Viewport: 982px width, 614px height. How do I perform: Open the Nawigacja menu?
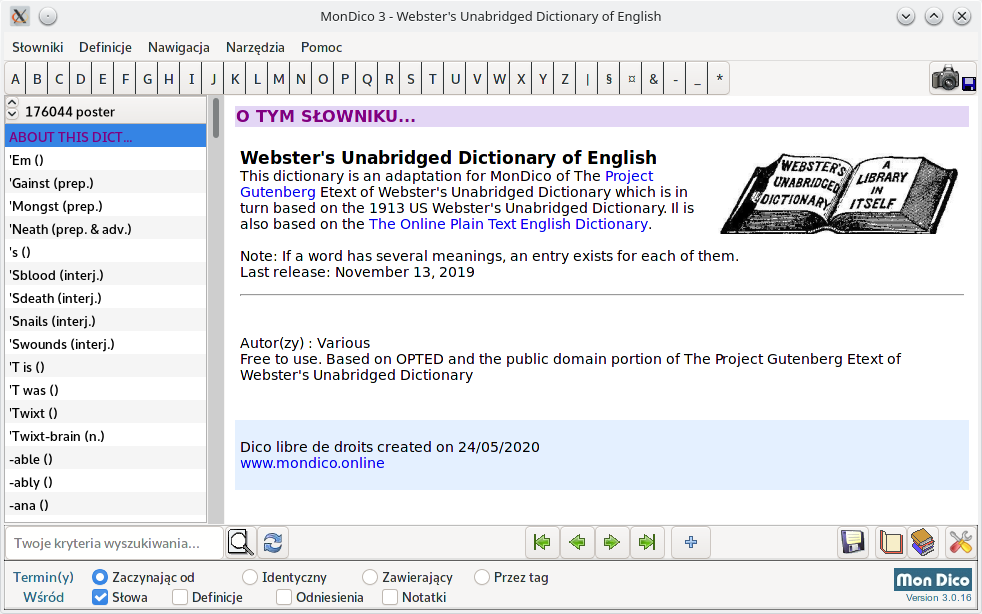[x=178, y=47]
